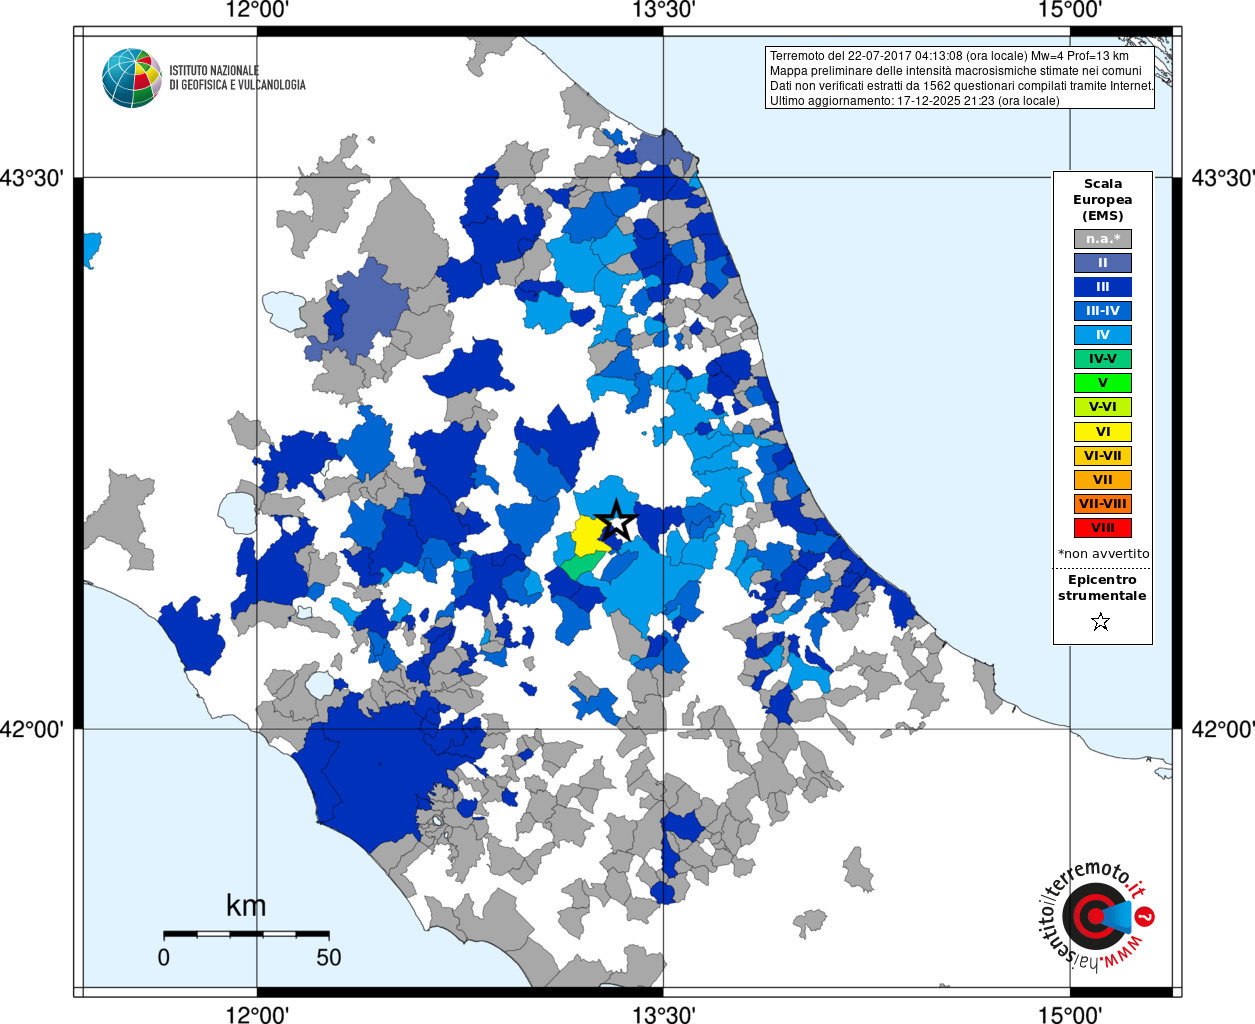This screenshot has height=1024, width=1255.
Task: Click the top 13°30' longitude label
Action: [x=663, y=10]
